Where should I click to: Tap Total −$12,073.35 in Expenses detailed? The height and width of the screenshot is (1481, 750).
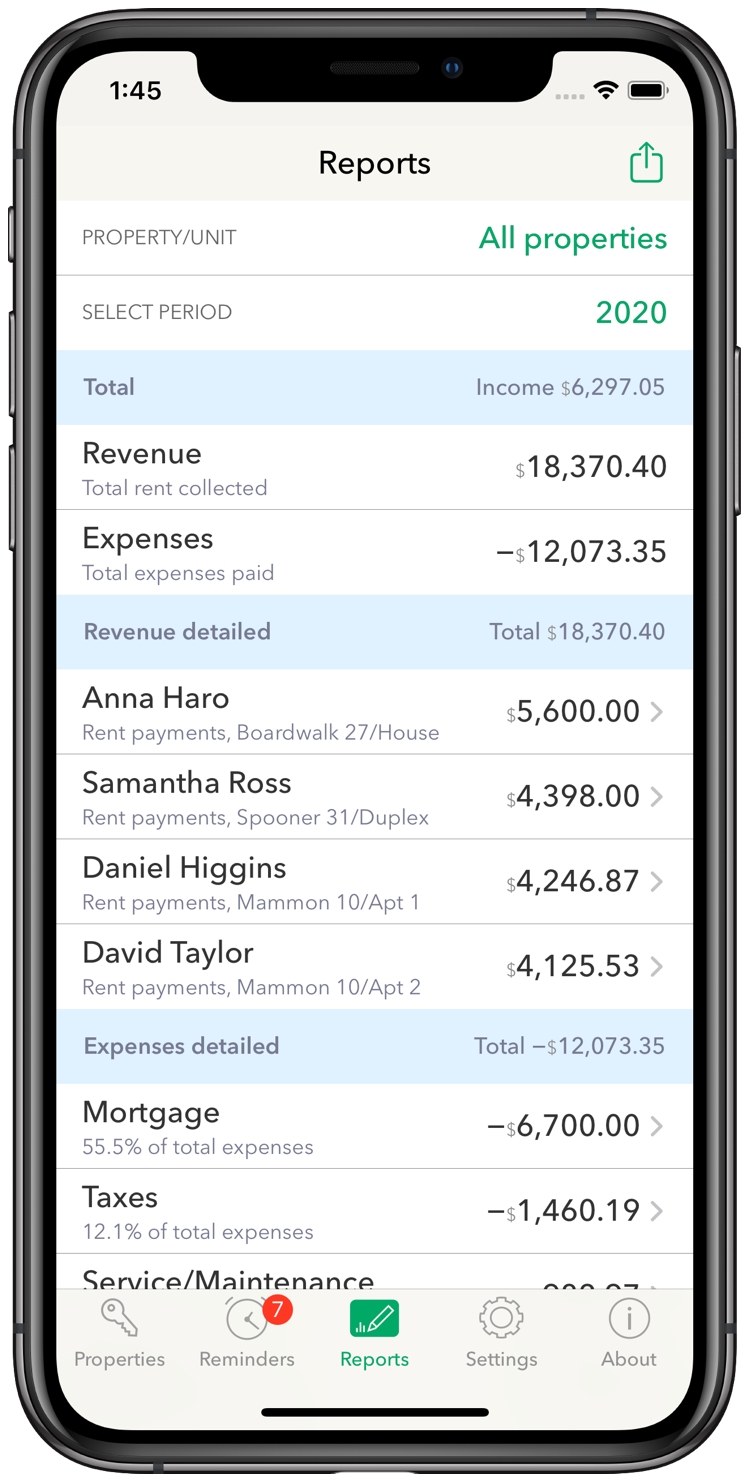point(570,1046)
